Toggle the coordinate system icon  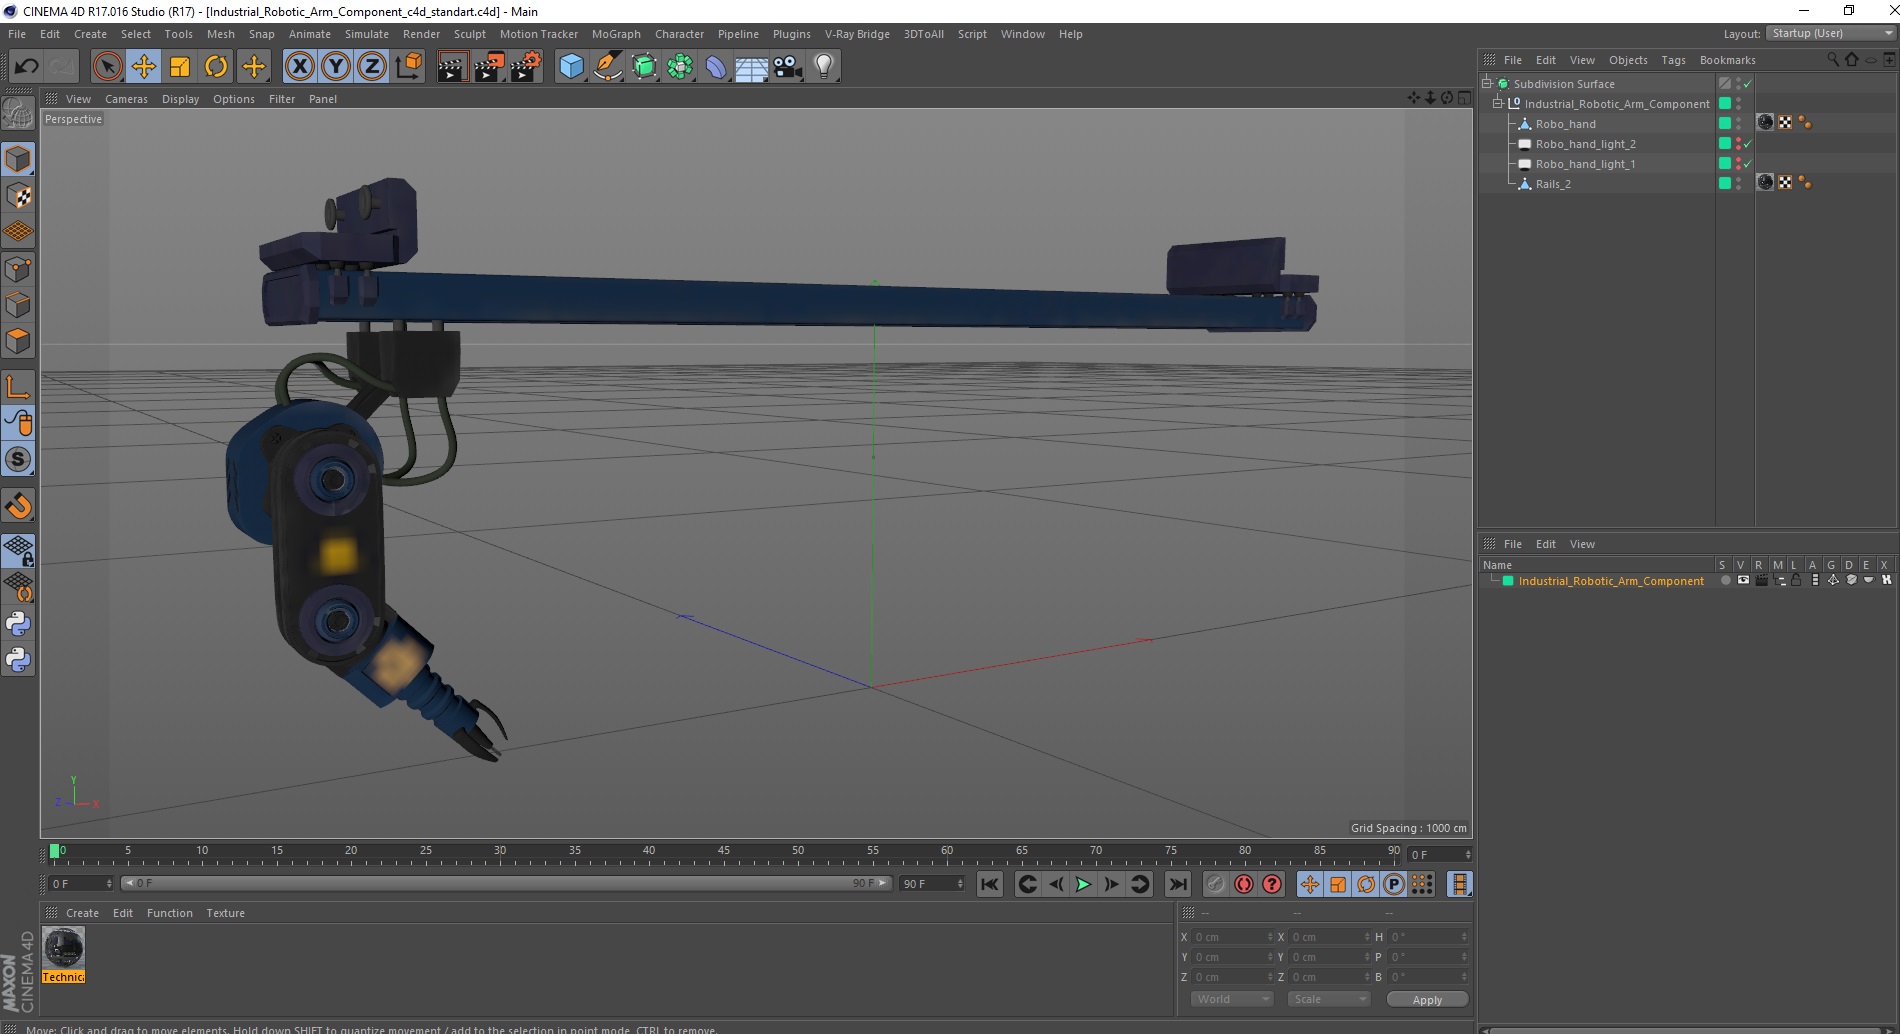coord(408,67)
